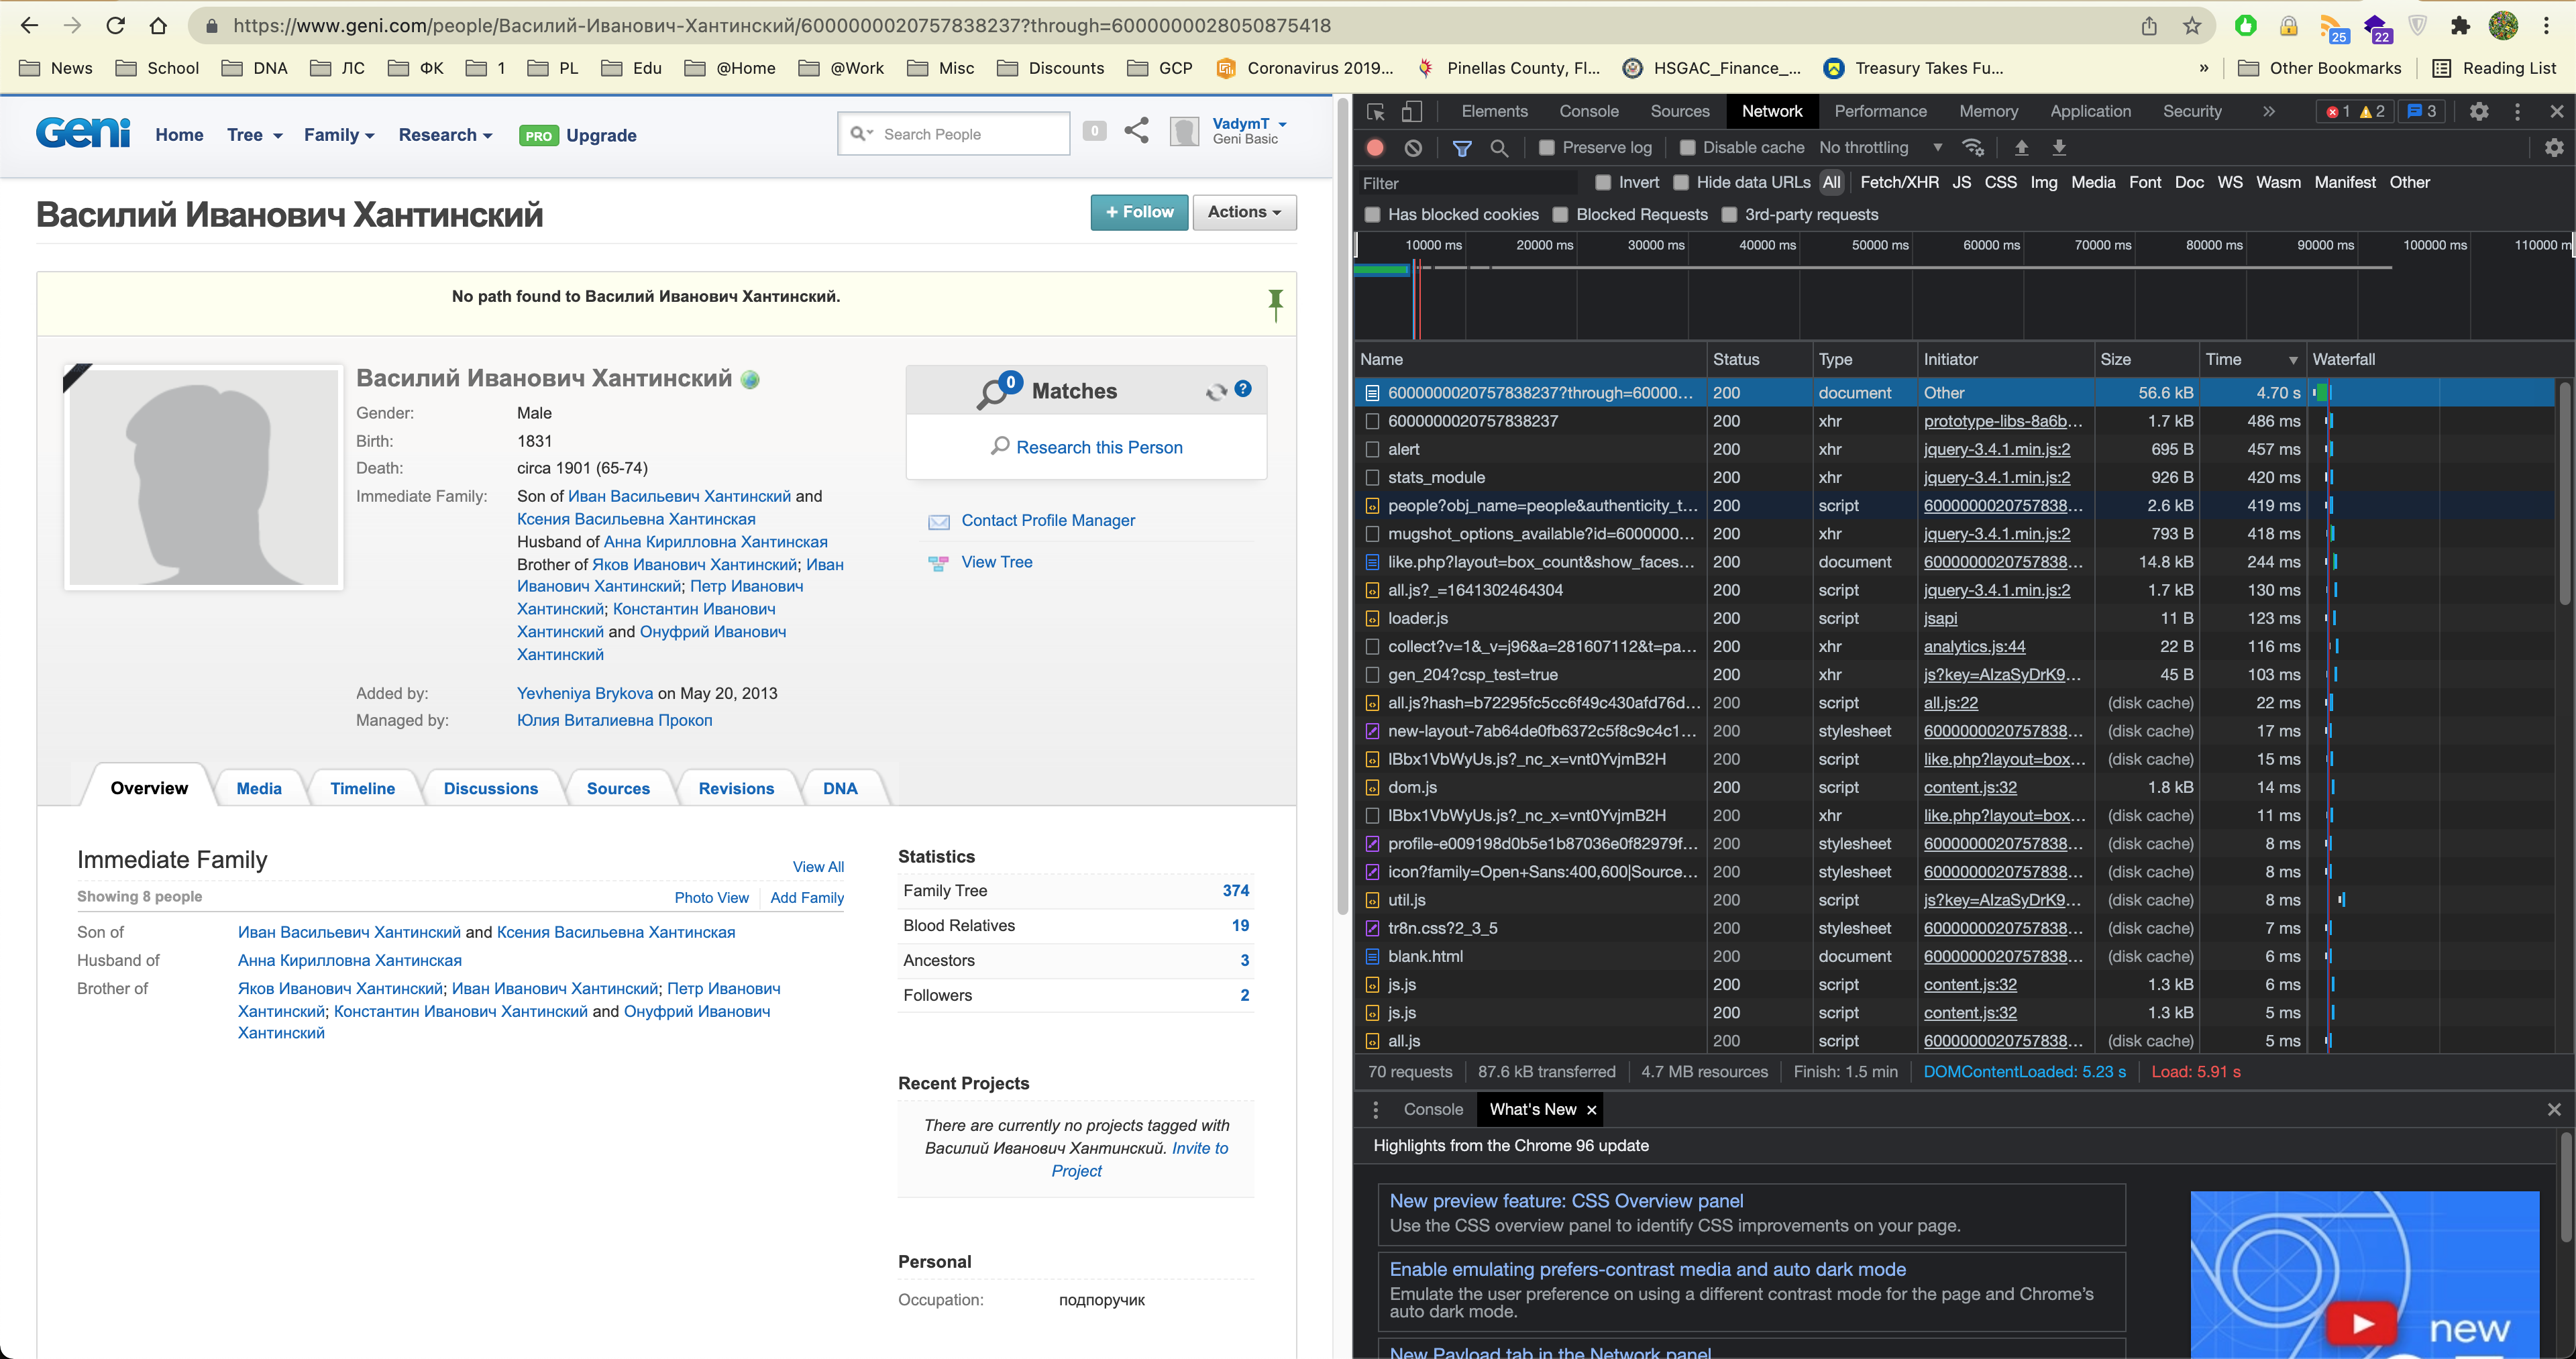Expand the Actions dropdown button

coord(1244,212)
